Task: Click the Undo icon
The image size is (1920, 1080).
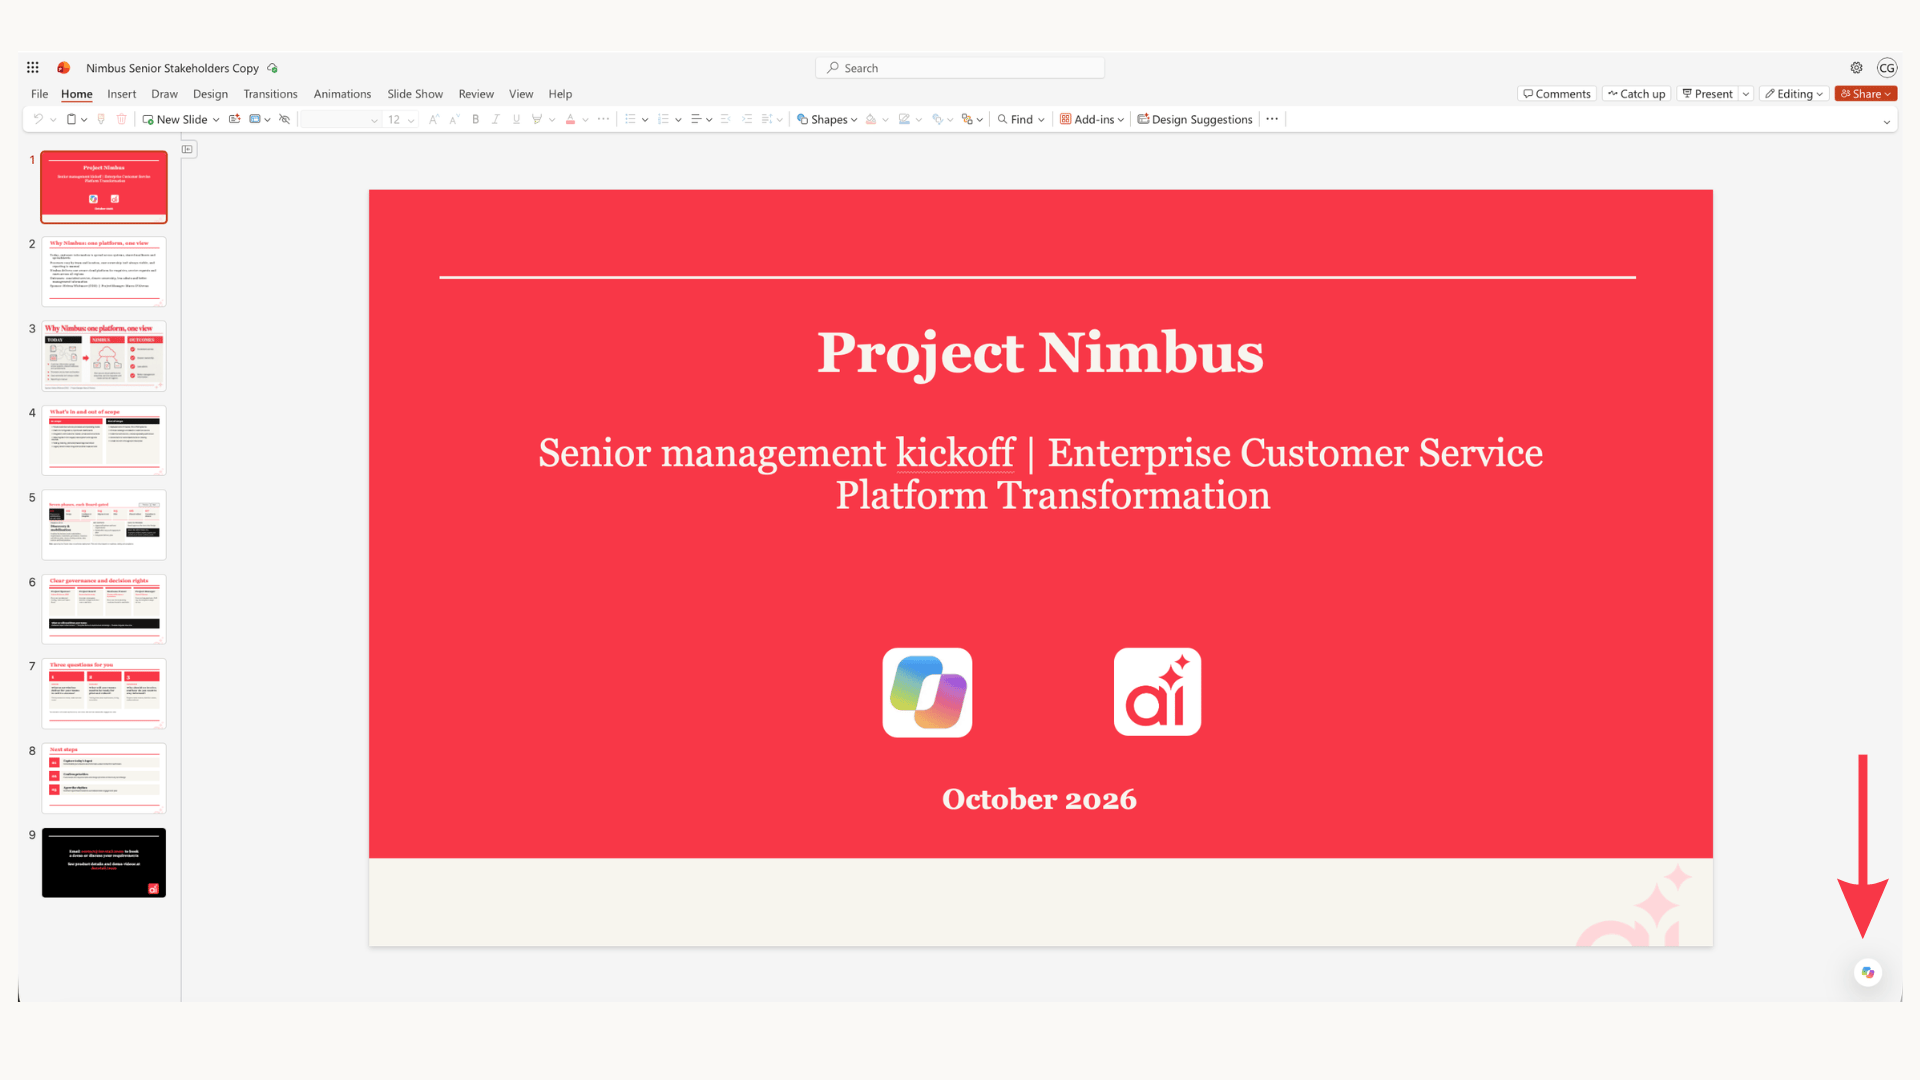Action: [x=38, y=119]
